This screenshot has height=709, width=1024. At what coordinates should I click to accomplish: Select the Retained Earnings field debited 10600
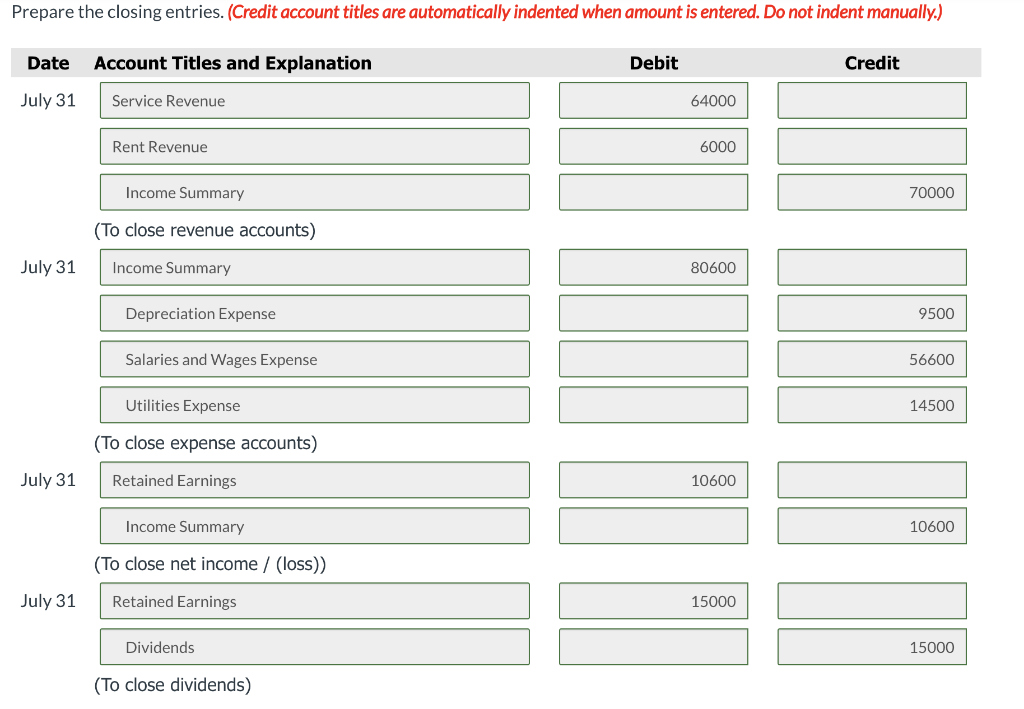315,480
